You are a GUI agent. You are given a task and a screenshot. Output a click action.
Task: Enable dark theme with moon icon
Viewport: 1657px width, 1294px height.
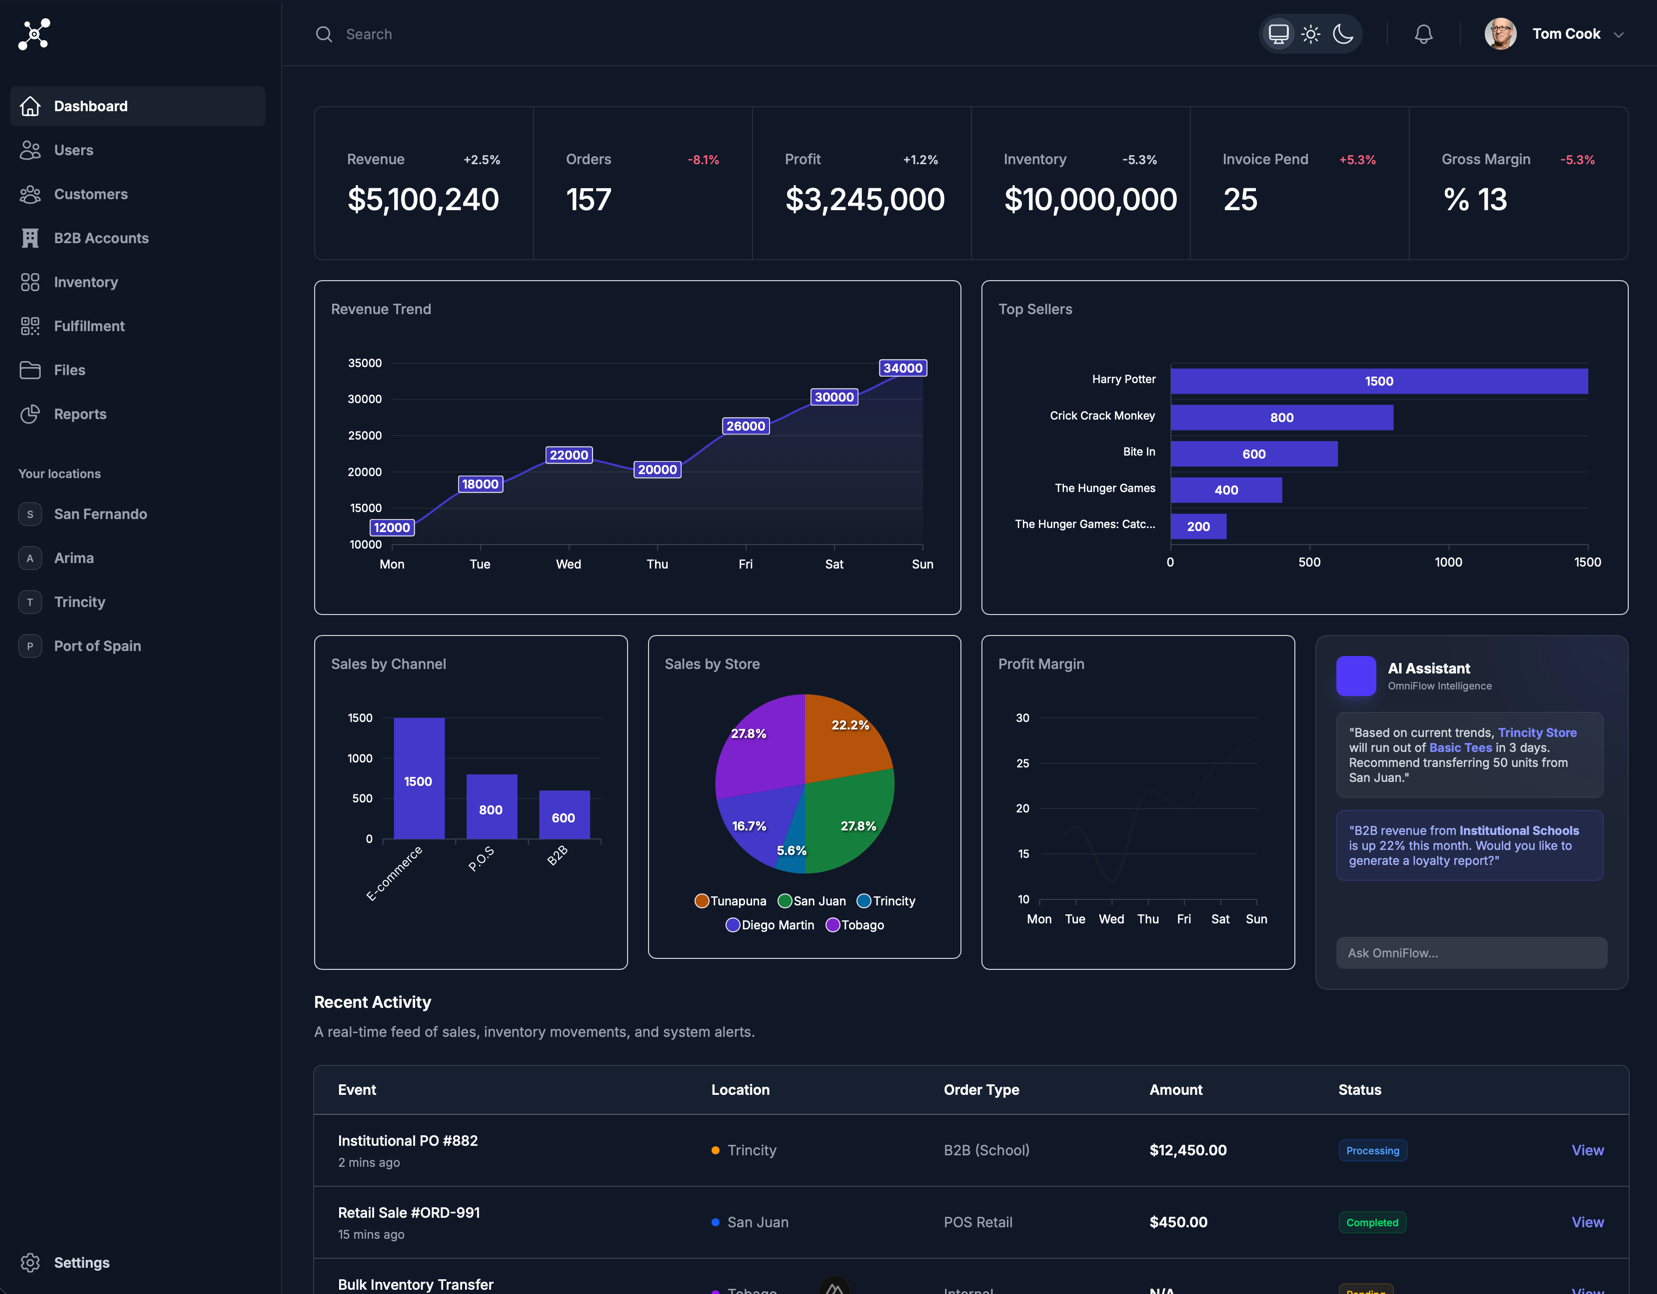[x=1343, y=34]
